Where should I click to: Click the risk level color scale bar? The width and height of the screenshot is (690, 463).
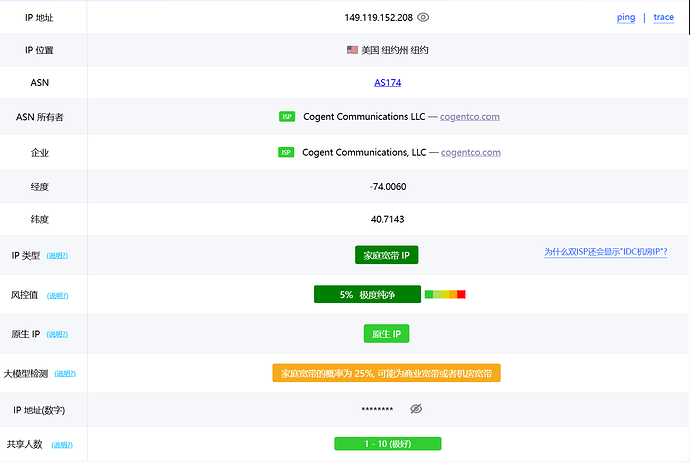click(x=445, y=294)
